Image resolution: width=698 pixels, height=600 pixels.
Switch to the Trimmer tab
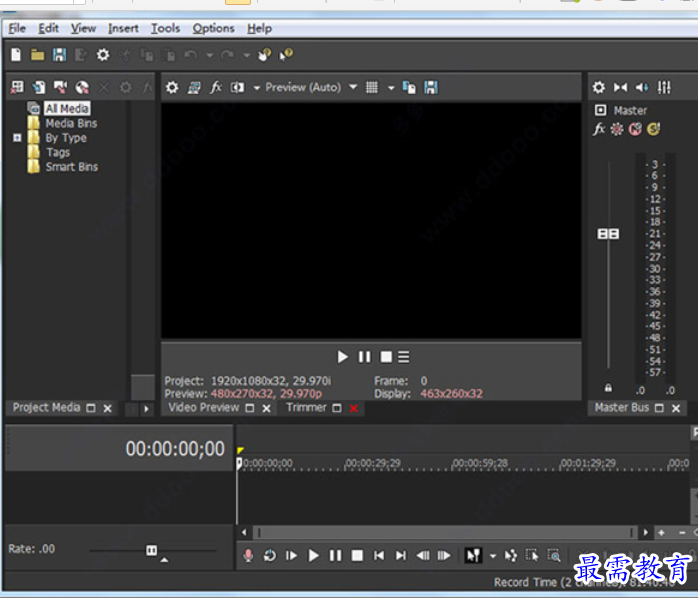[306, 407]
